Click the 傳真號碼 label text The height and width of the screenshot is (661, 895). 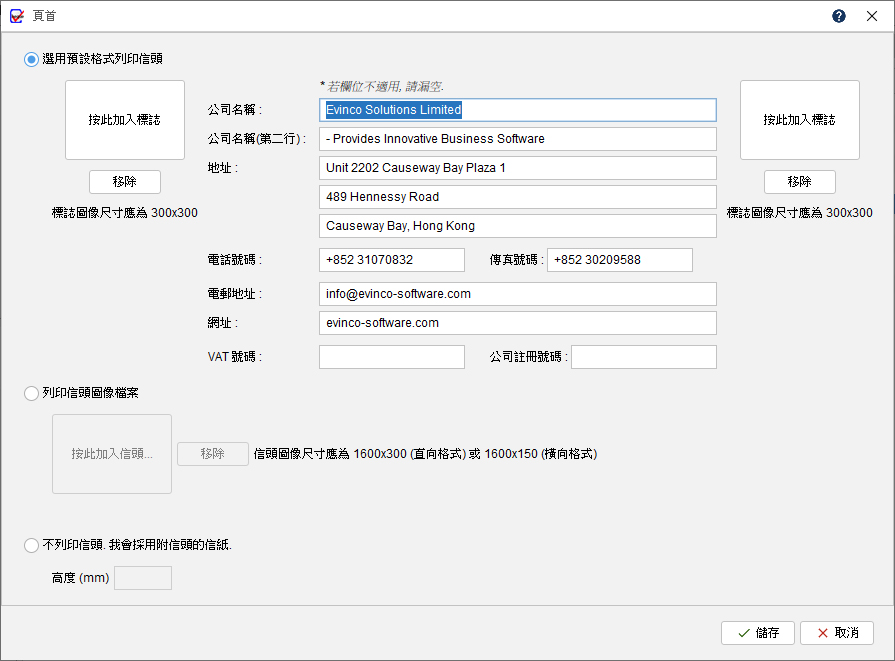coord(516,260)
